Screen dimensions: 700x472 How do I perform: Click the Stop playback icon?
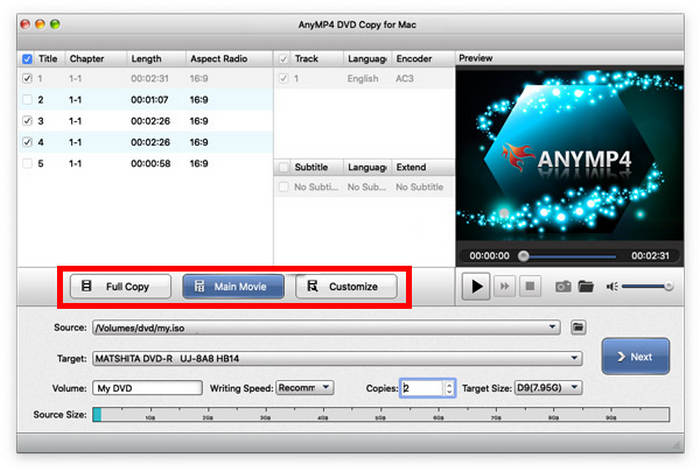[530, 286]
